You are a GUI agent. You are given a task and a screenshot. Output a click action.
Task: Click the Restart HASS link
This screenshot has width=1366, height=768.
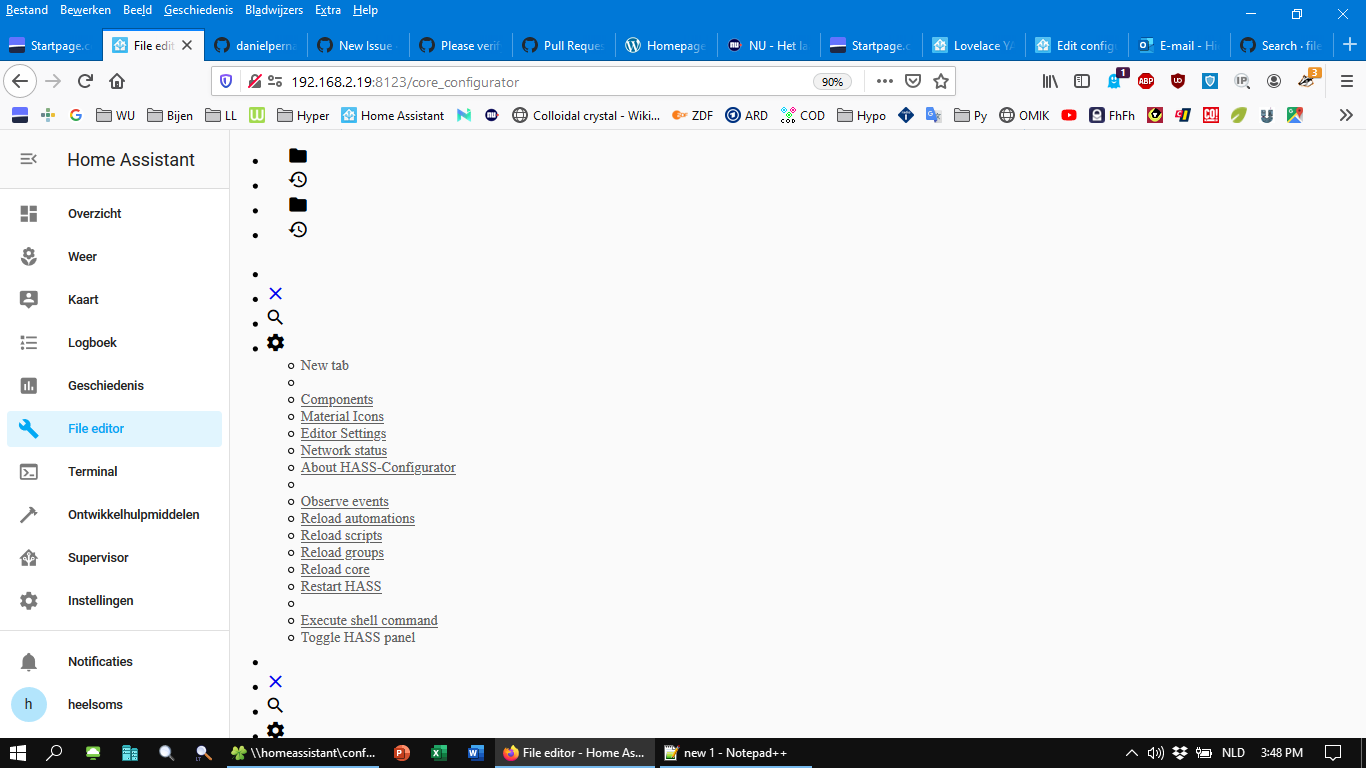340,586
